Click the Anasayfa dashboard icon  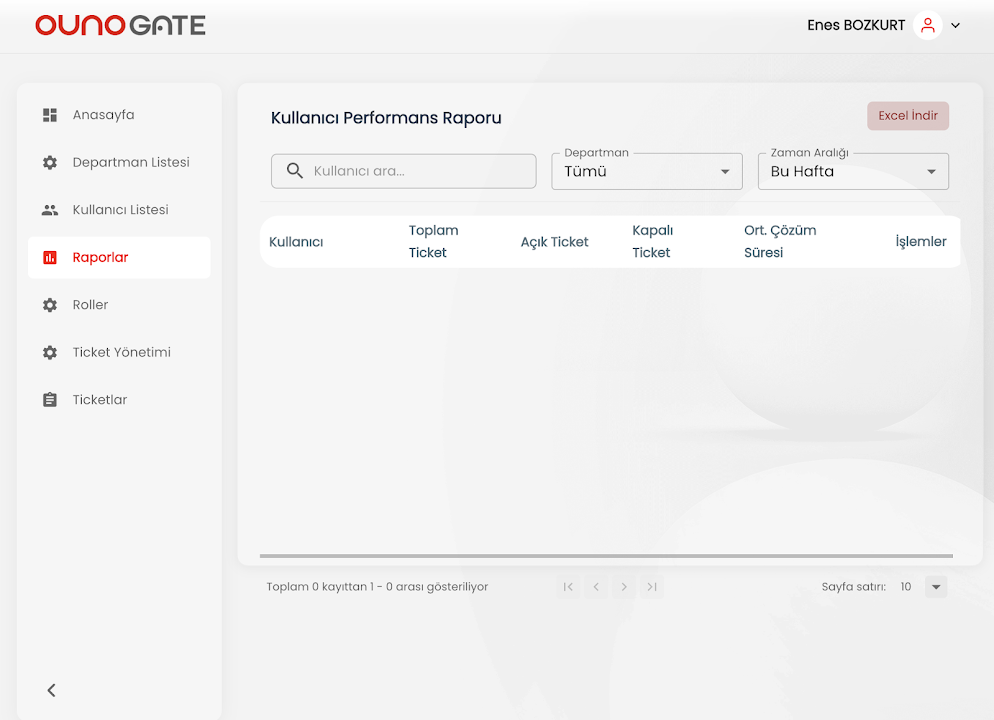tap(50, 115)
